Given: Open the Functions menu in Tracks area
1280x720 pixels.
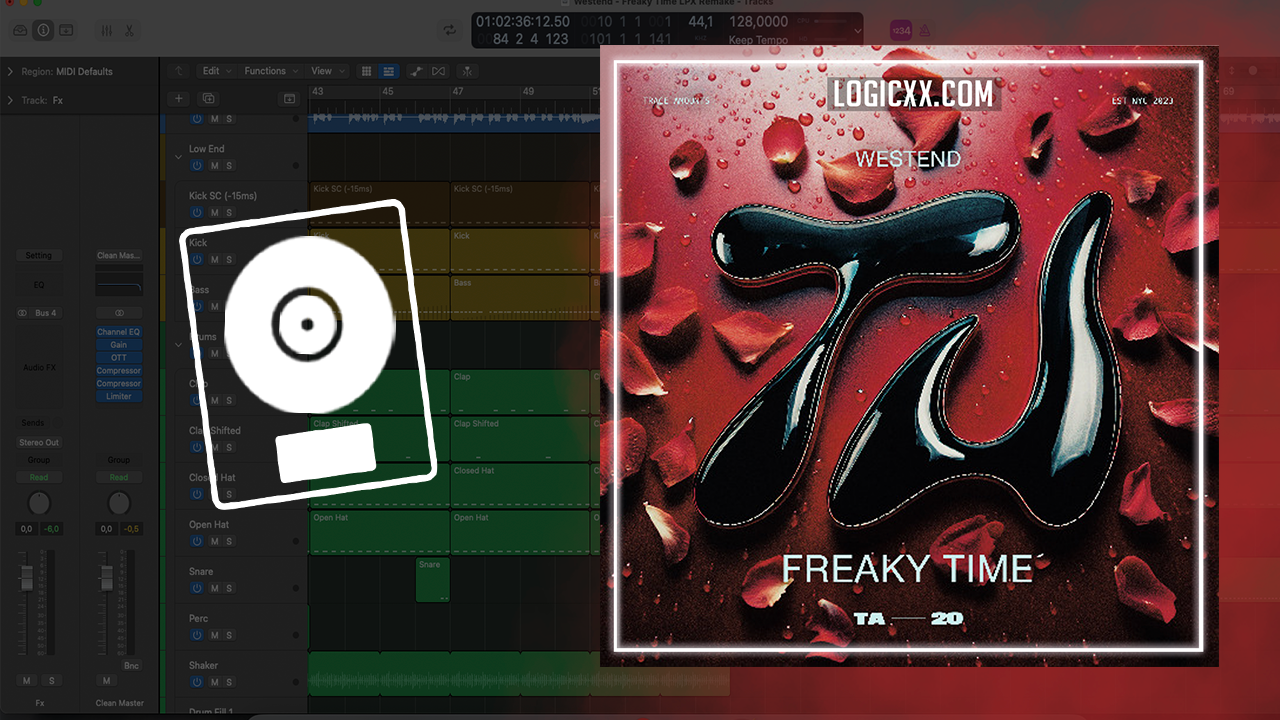Looking at the screenshot, I should [x=269, y=71].
